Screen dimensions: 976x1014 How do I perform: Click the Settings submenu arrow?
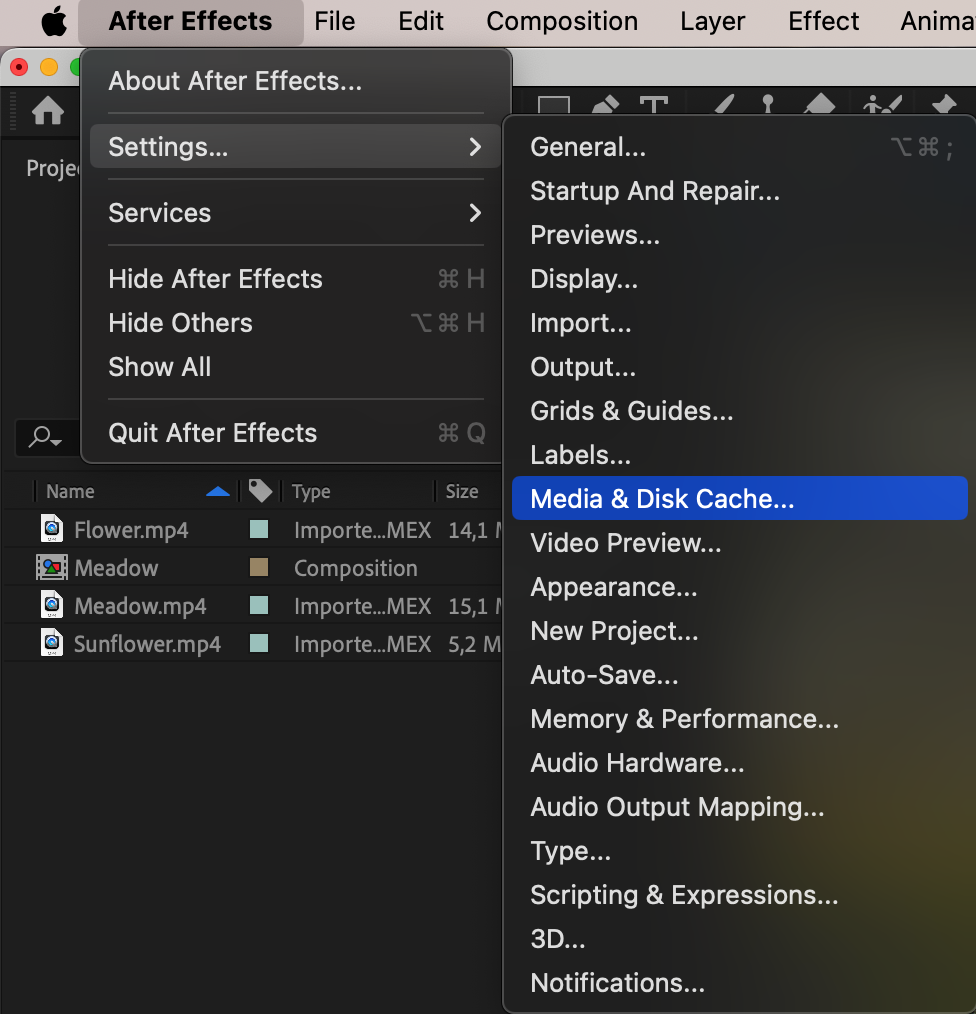(475, 147)
